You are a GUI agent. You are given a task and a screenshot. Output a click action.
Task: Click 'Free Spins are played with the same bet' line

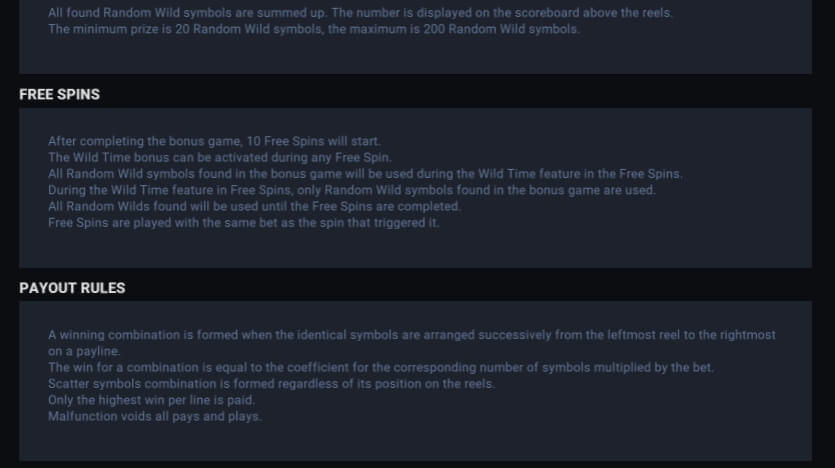click(x=243, y=223)
